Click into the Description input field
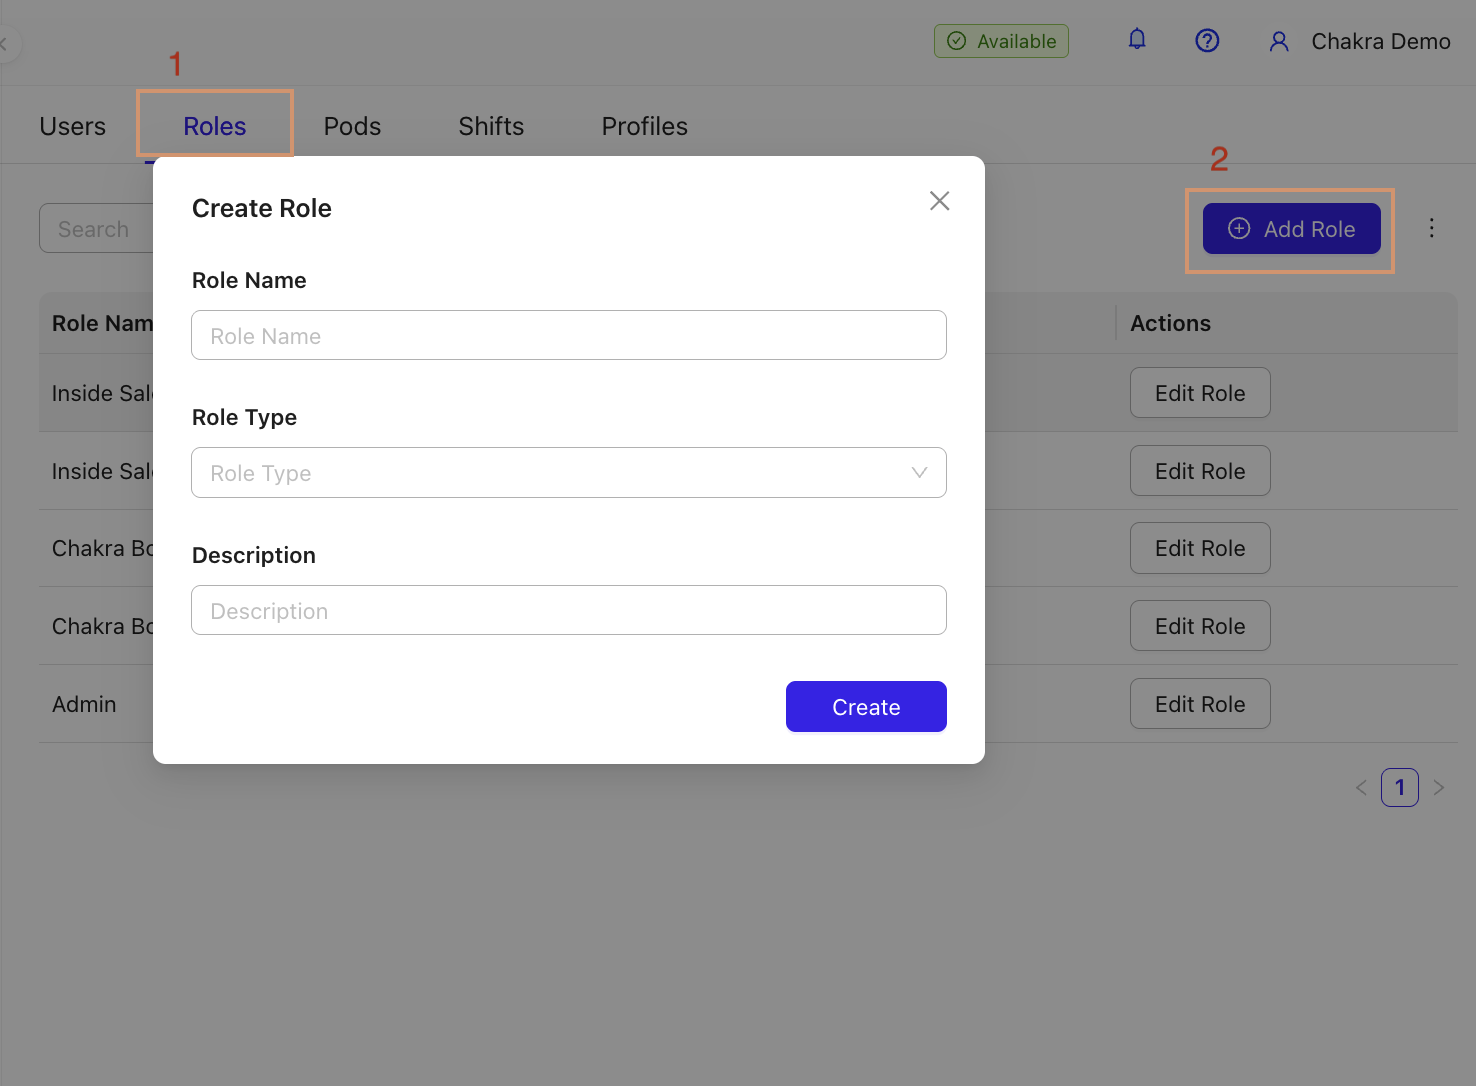This screenshot has height=1086, width=1476. [568, 611]
